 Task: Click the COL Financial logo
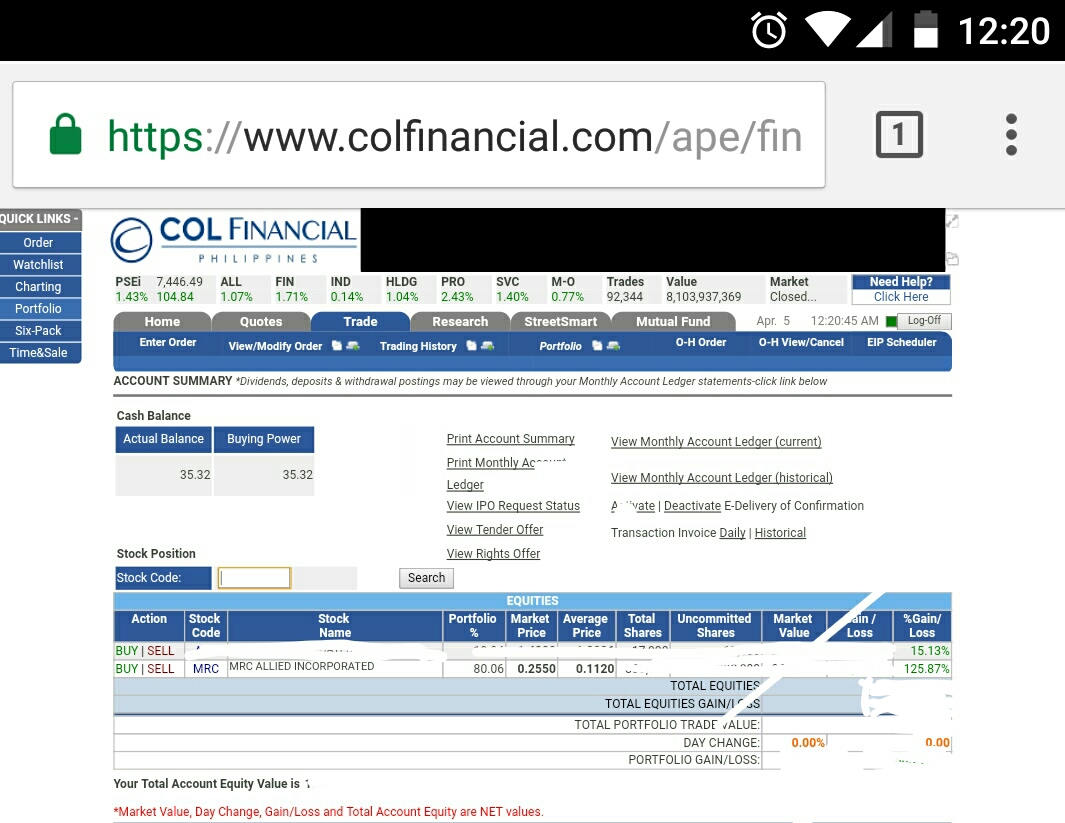click(234, 240)
